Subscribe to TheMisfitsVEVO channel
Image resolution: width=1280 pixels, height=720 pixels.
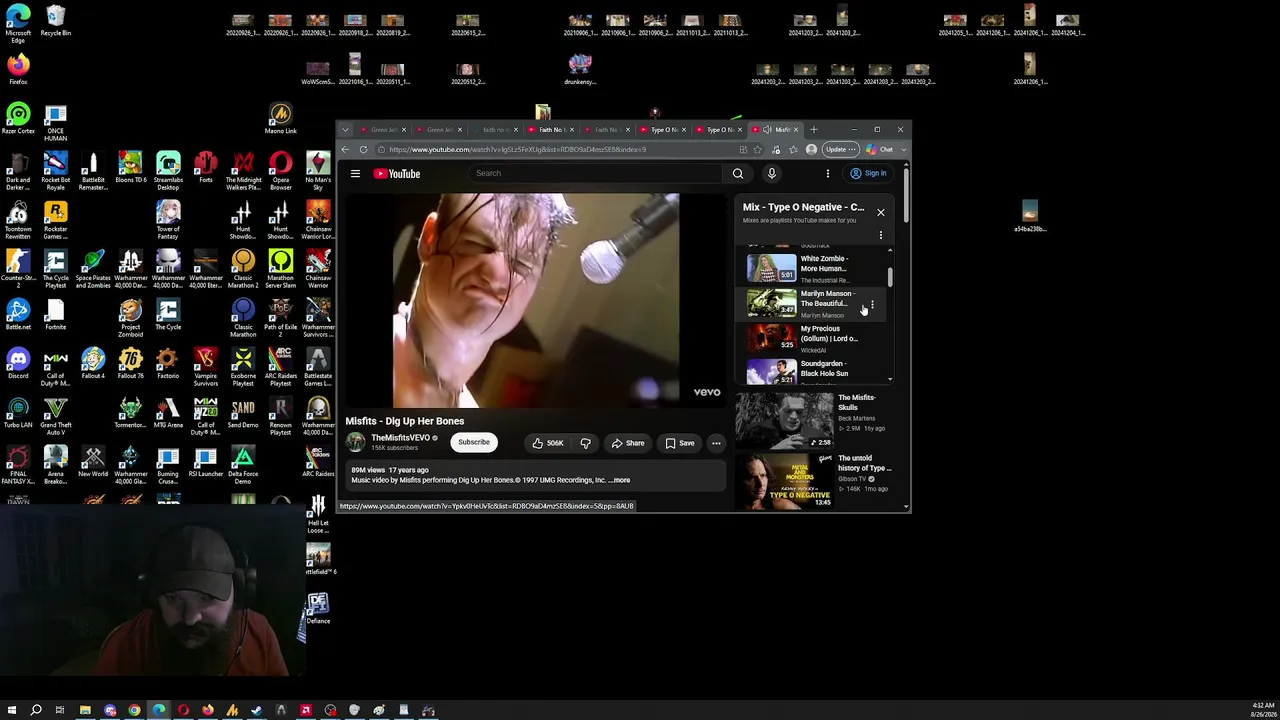474,442
